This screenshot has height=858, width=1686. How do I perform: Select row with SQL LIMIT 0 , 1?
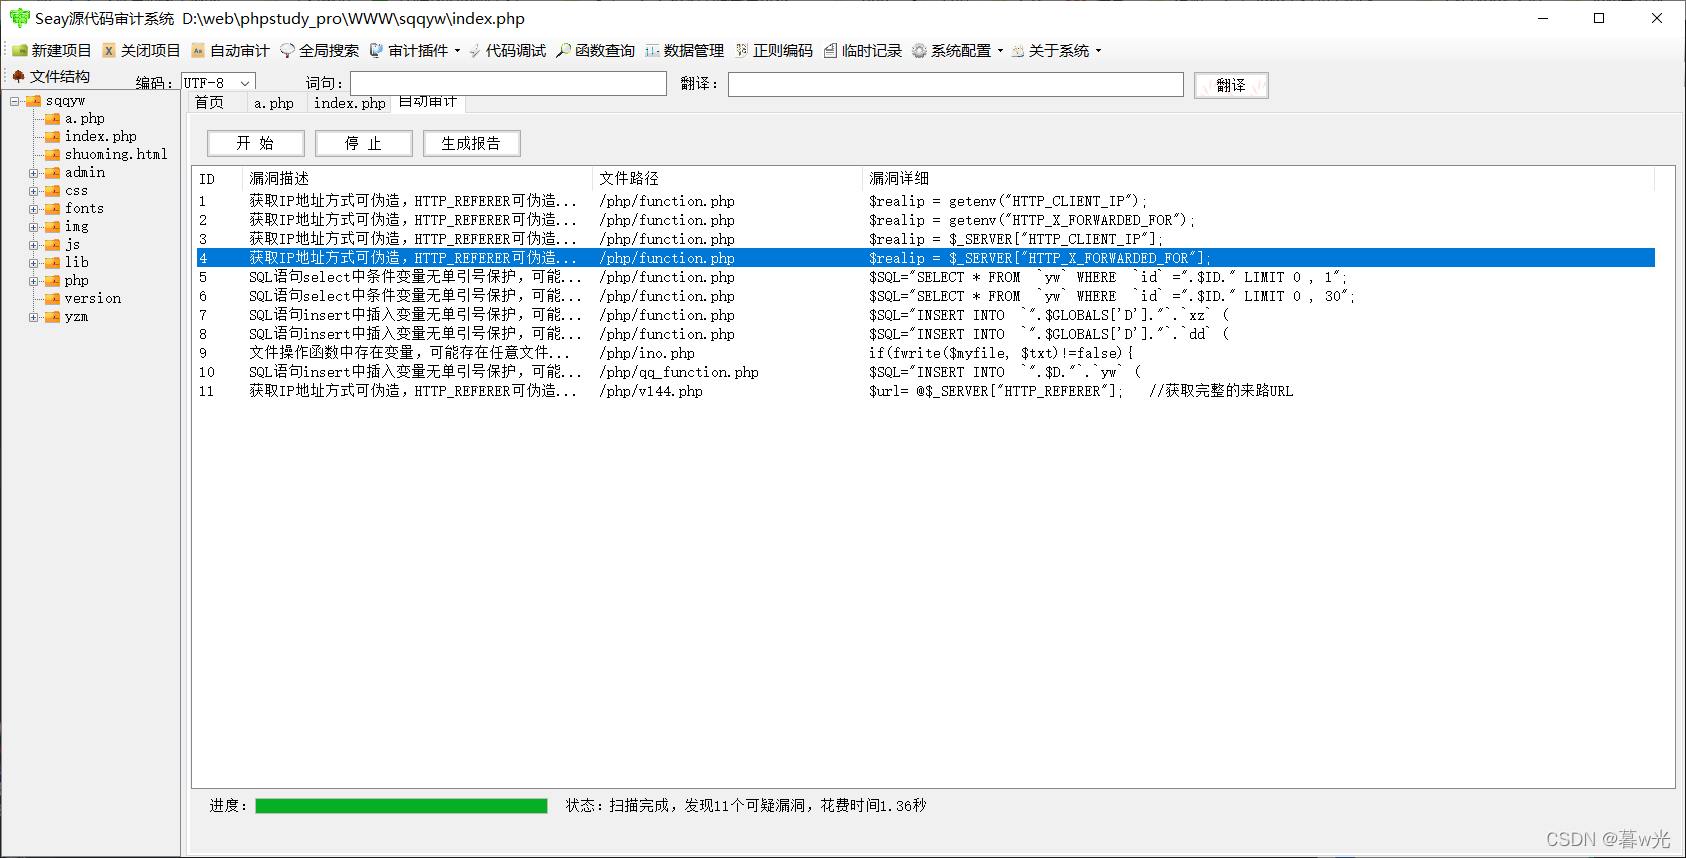926,277
